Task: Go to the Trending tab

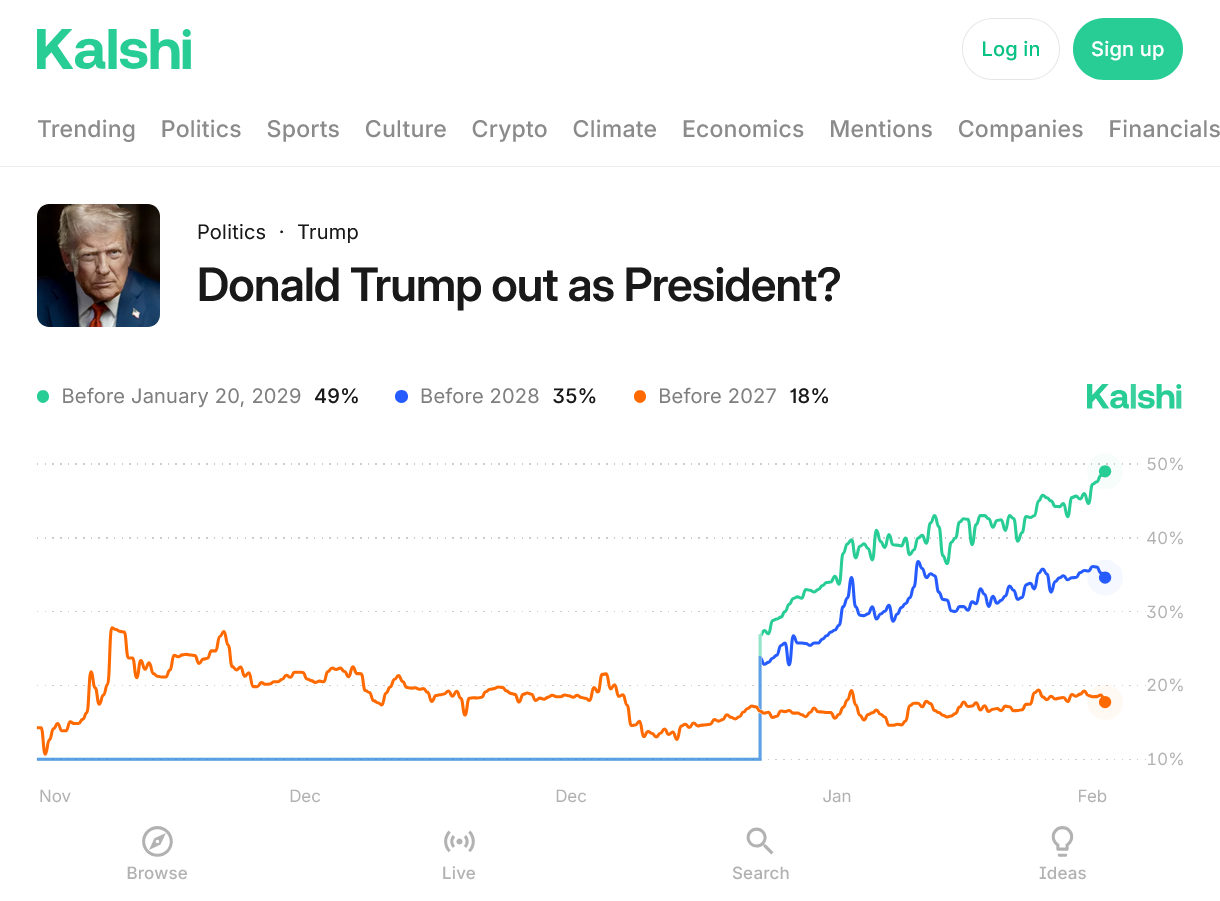Action: (x=86, y=129)
